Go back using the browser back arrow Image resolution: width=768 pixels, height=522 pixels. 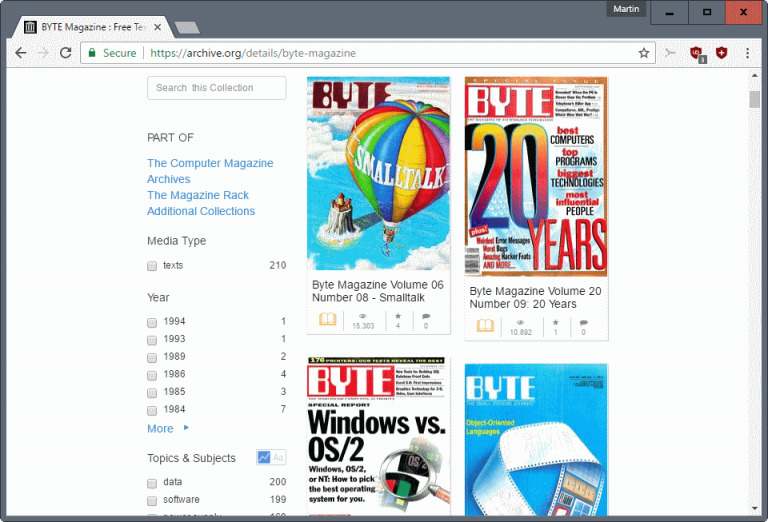tap(21, 53)
